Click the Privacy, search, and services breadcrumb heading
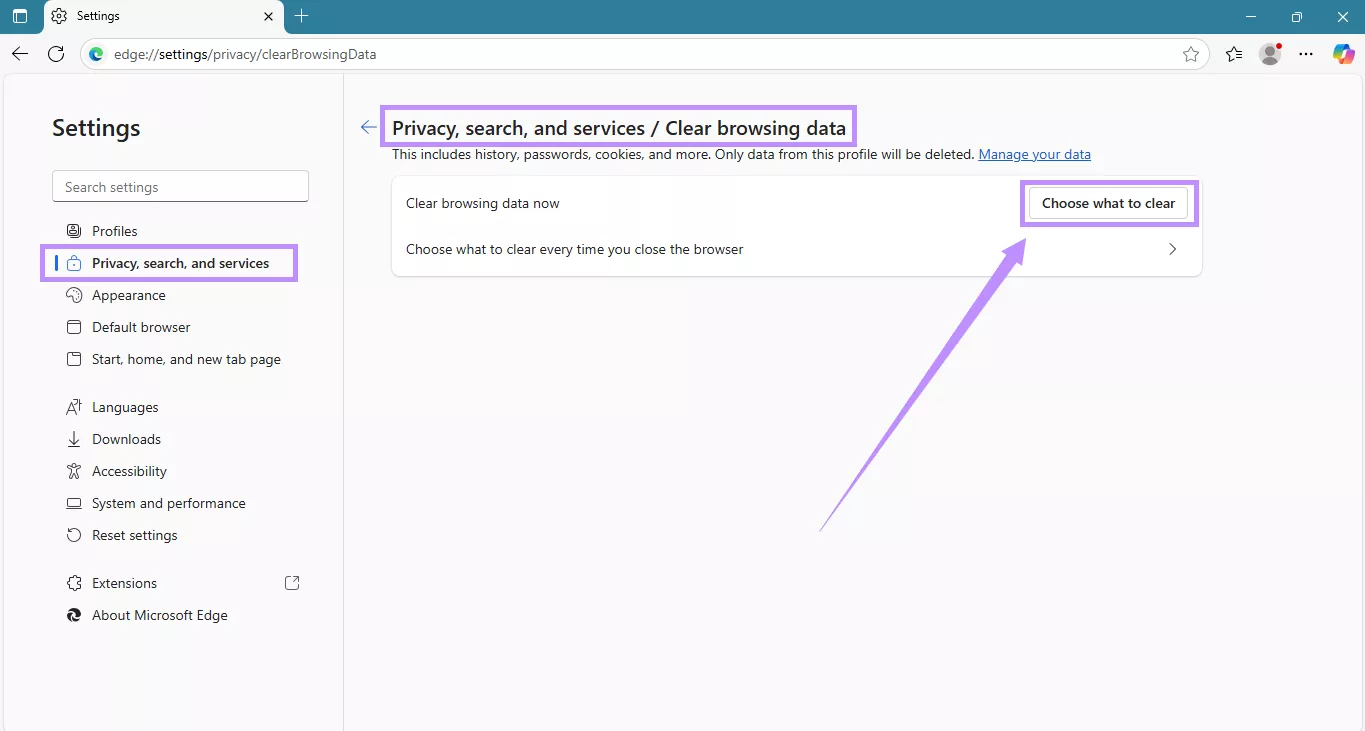Viewport: 1365px width, 731px height. click(x=518, y=128)
